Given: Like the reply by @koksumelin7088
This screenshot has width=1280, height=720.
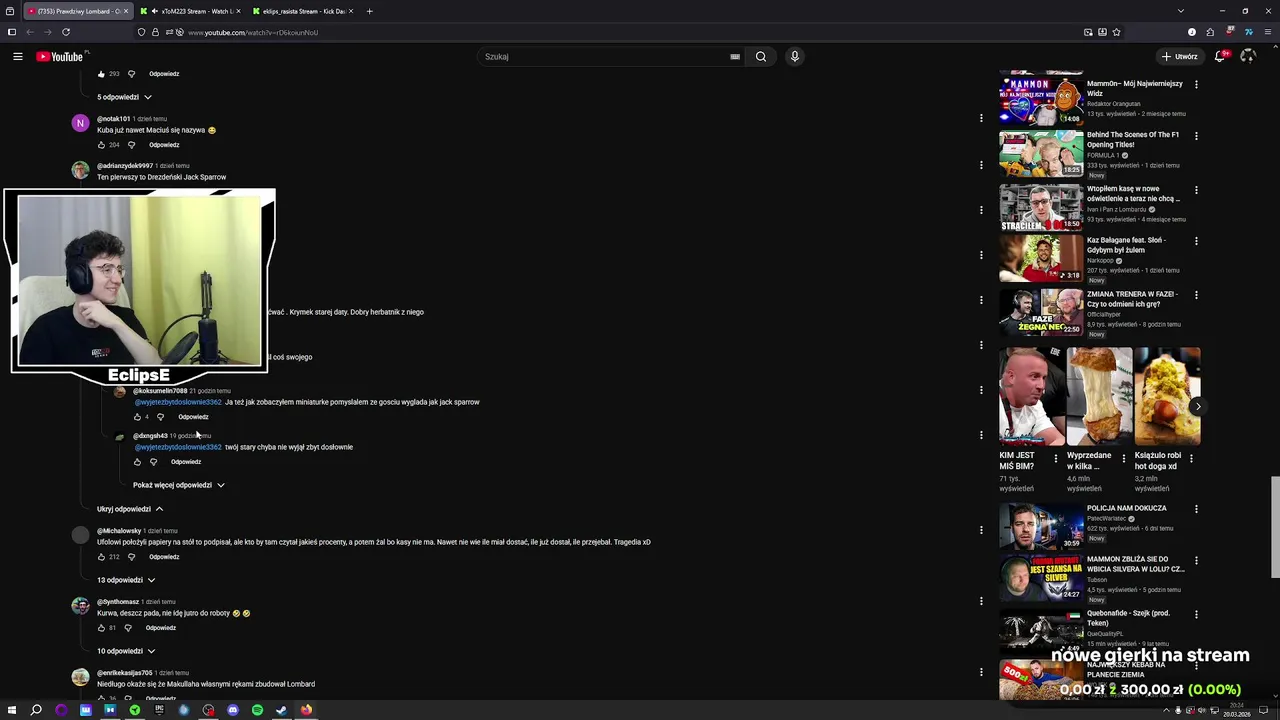Looking at the screenshot, I should (x=137, y=417).
